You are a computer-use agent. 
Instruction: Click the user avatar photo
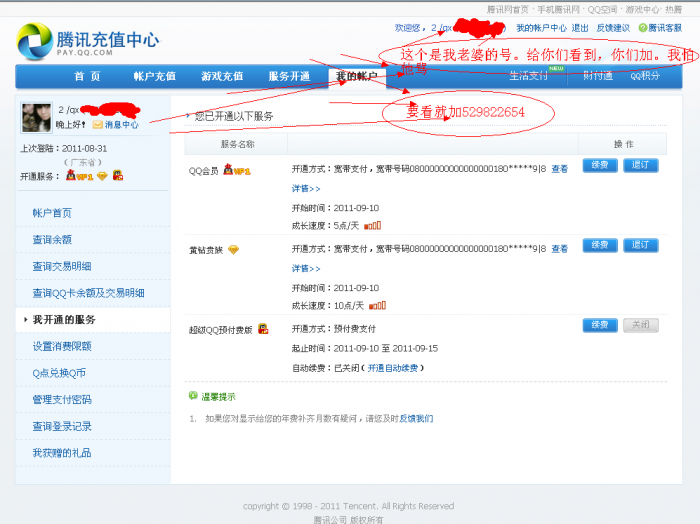coord(37,118)
